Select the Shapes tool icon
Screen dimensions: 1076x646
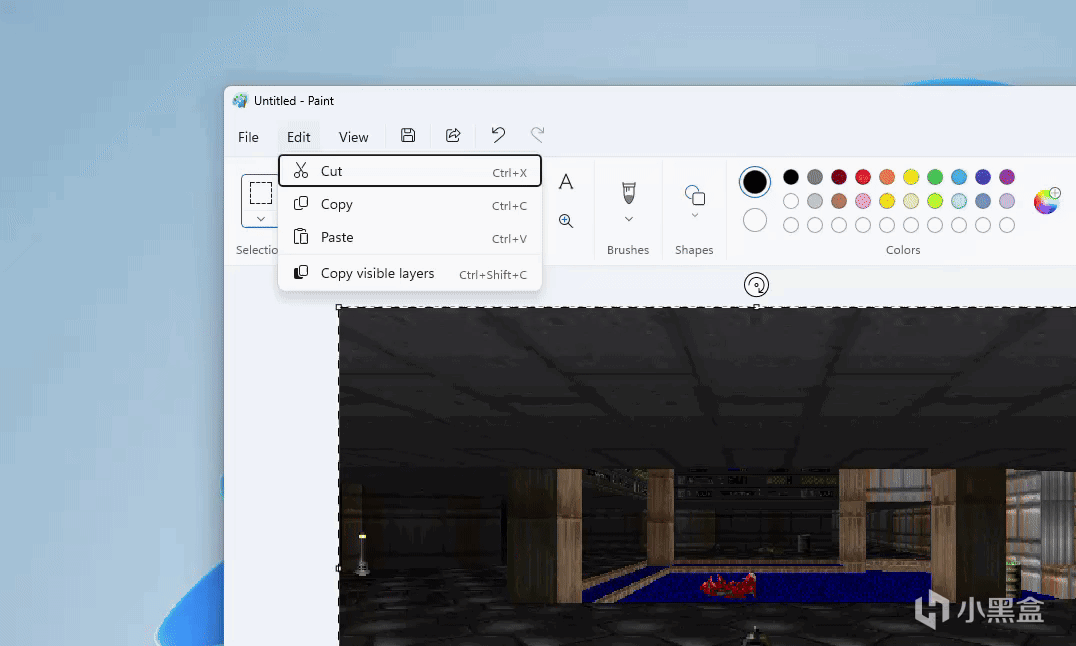coord(694,196)
